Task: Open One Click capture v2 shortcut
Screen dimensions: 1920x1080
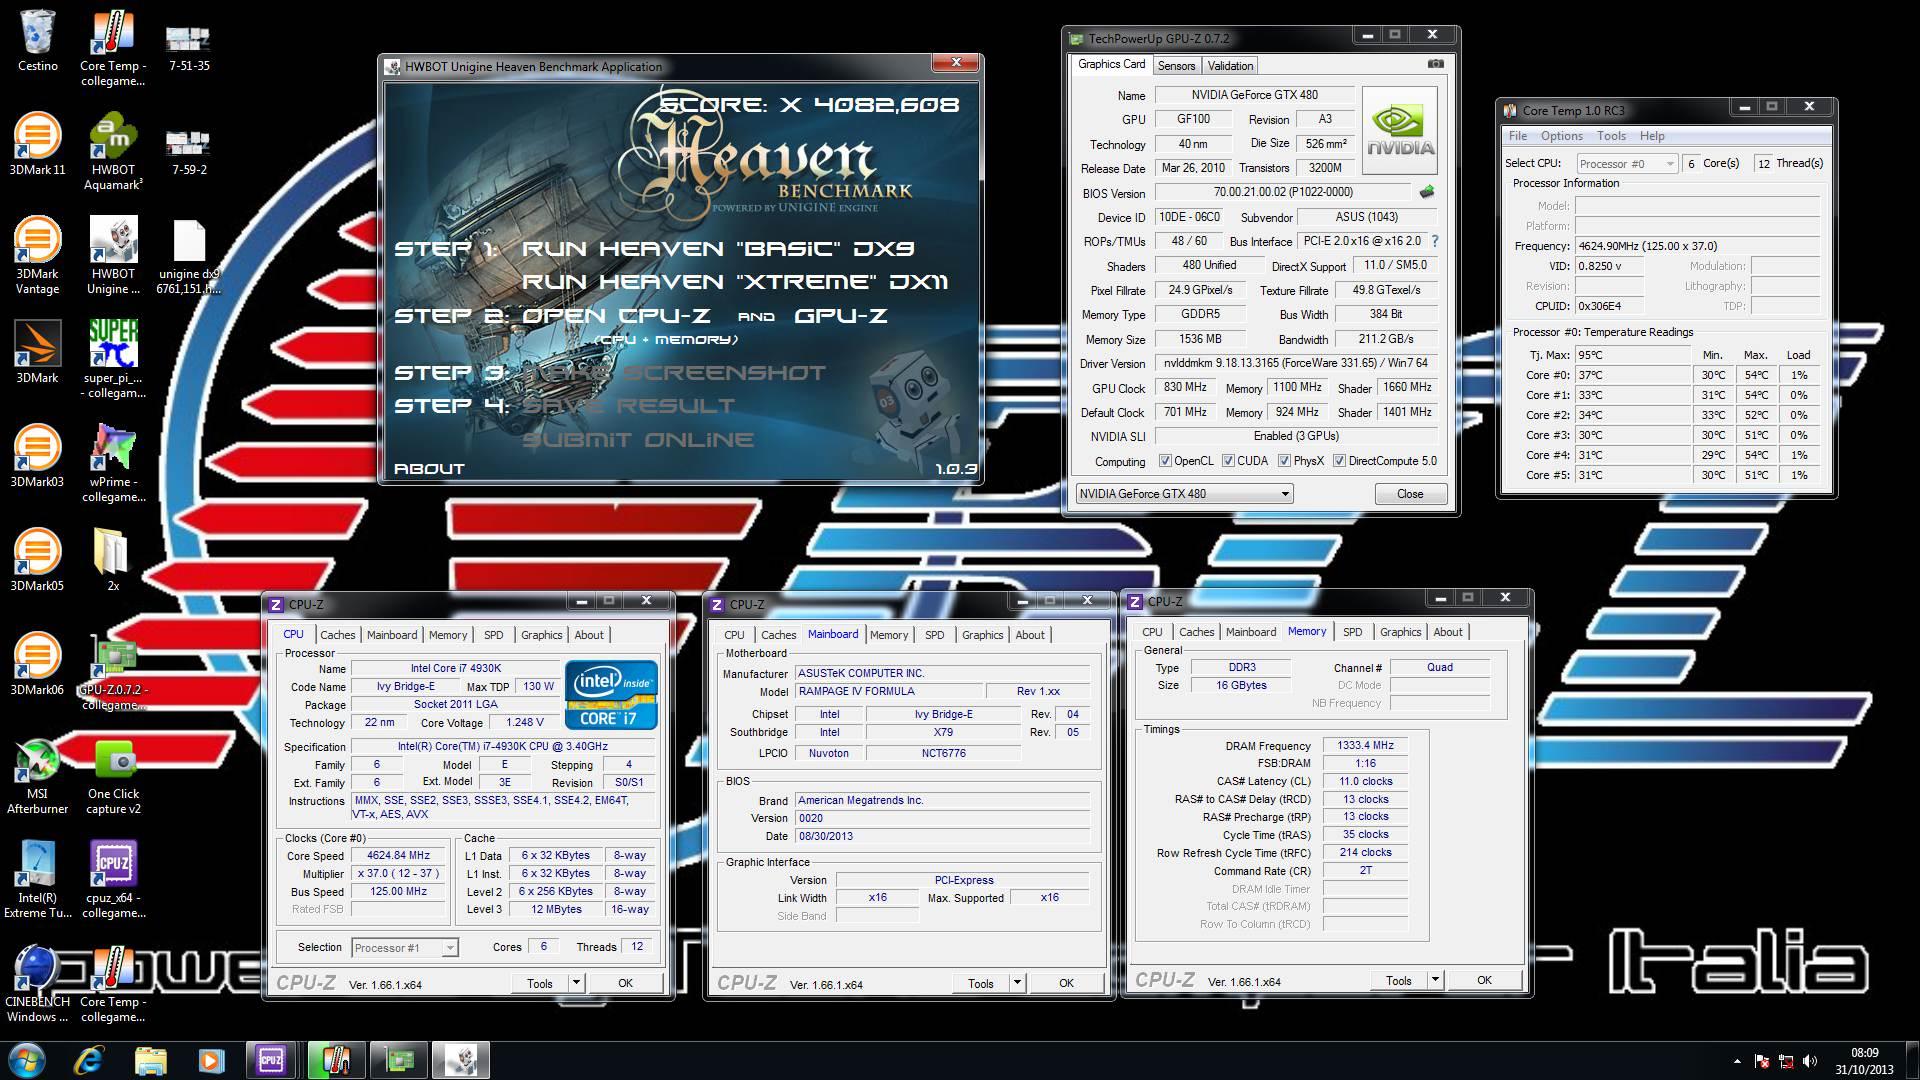Action: coord(113,776)
